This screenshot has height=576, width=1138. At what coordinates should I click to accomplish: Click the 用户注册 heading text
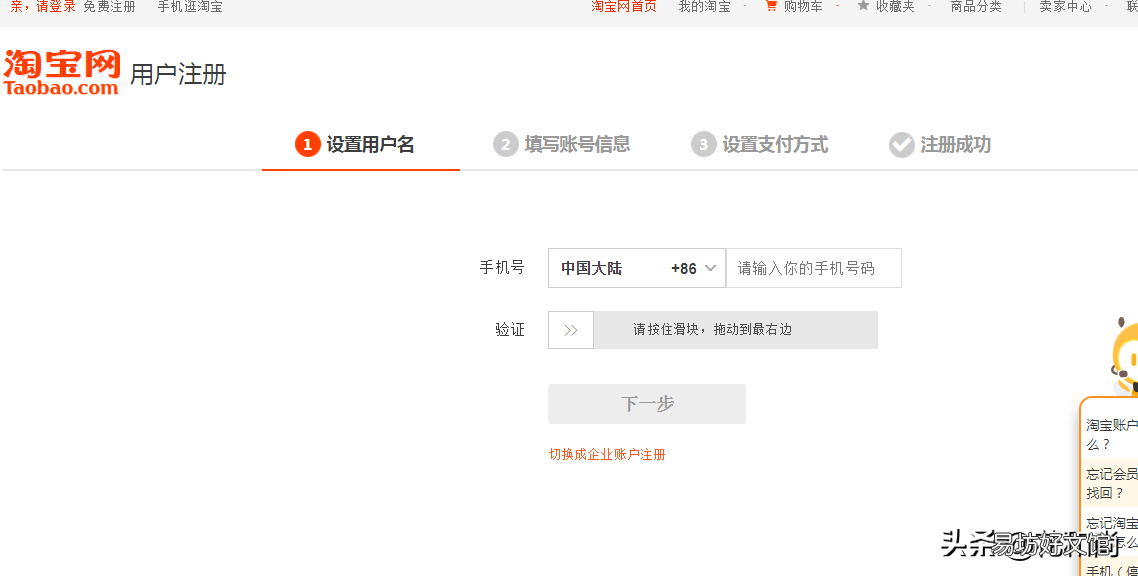point(179,74)
